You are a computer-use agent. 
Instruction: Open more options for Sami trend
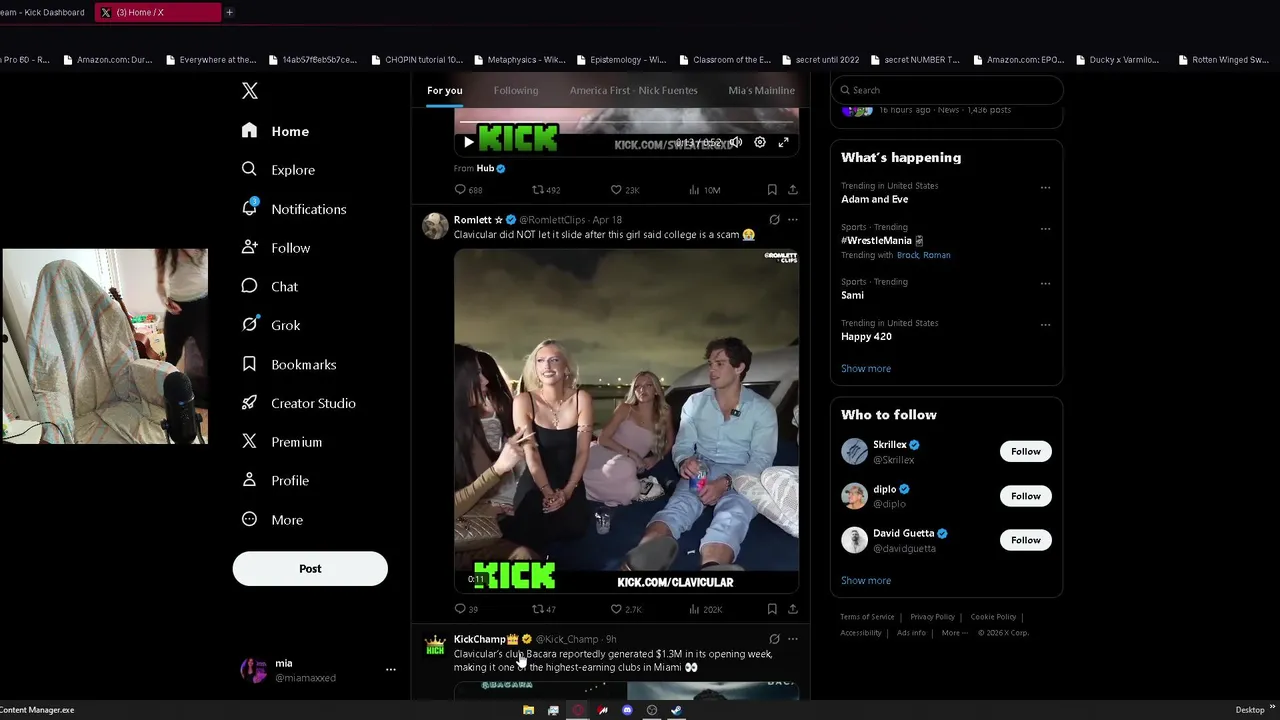click(1045, 284)
